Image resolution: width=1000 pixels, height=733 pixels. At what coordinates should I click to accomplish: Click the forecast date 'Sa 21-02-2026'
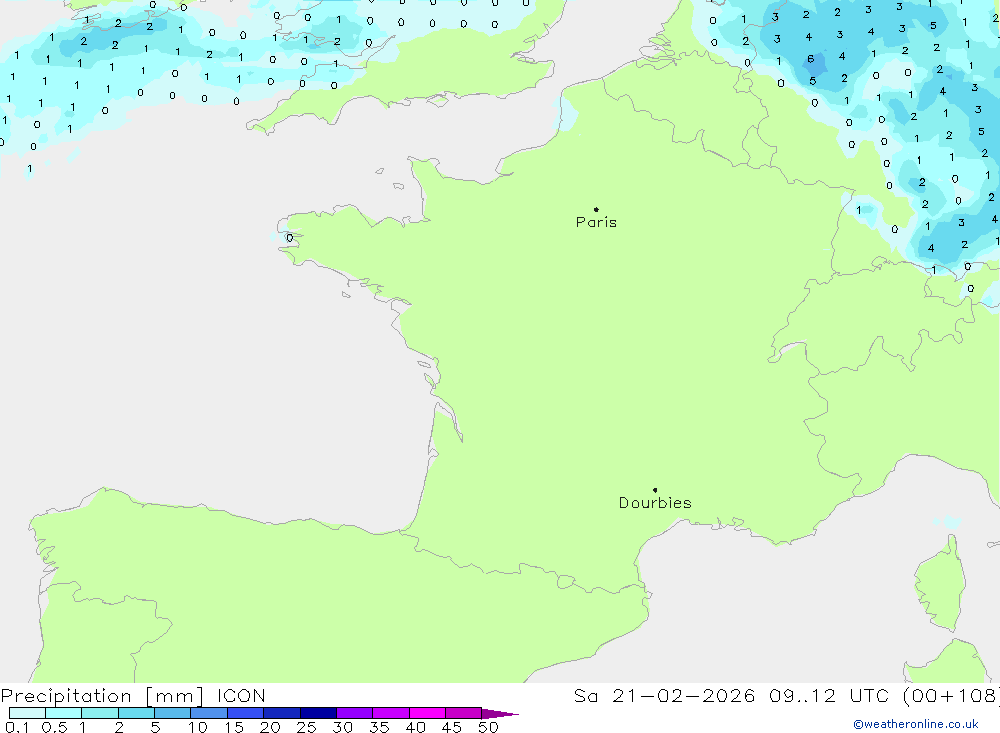tap(664, 696)
